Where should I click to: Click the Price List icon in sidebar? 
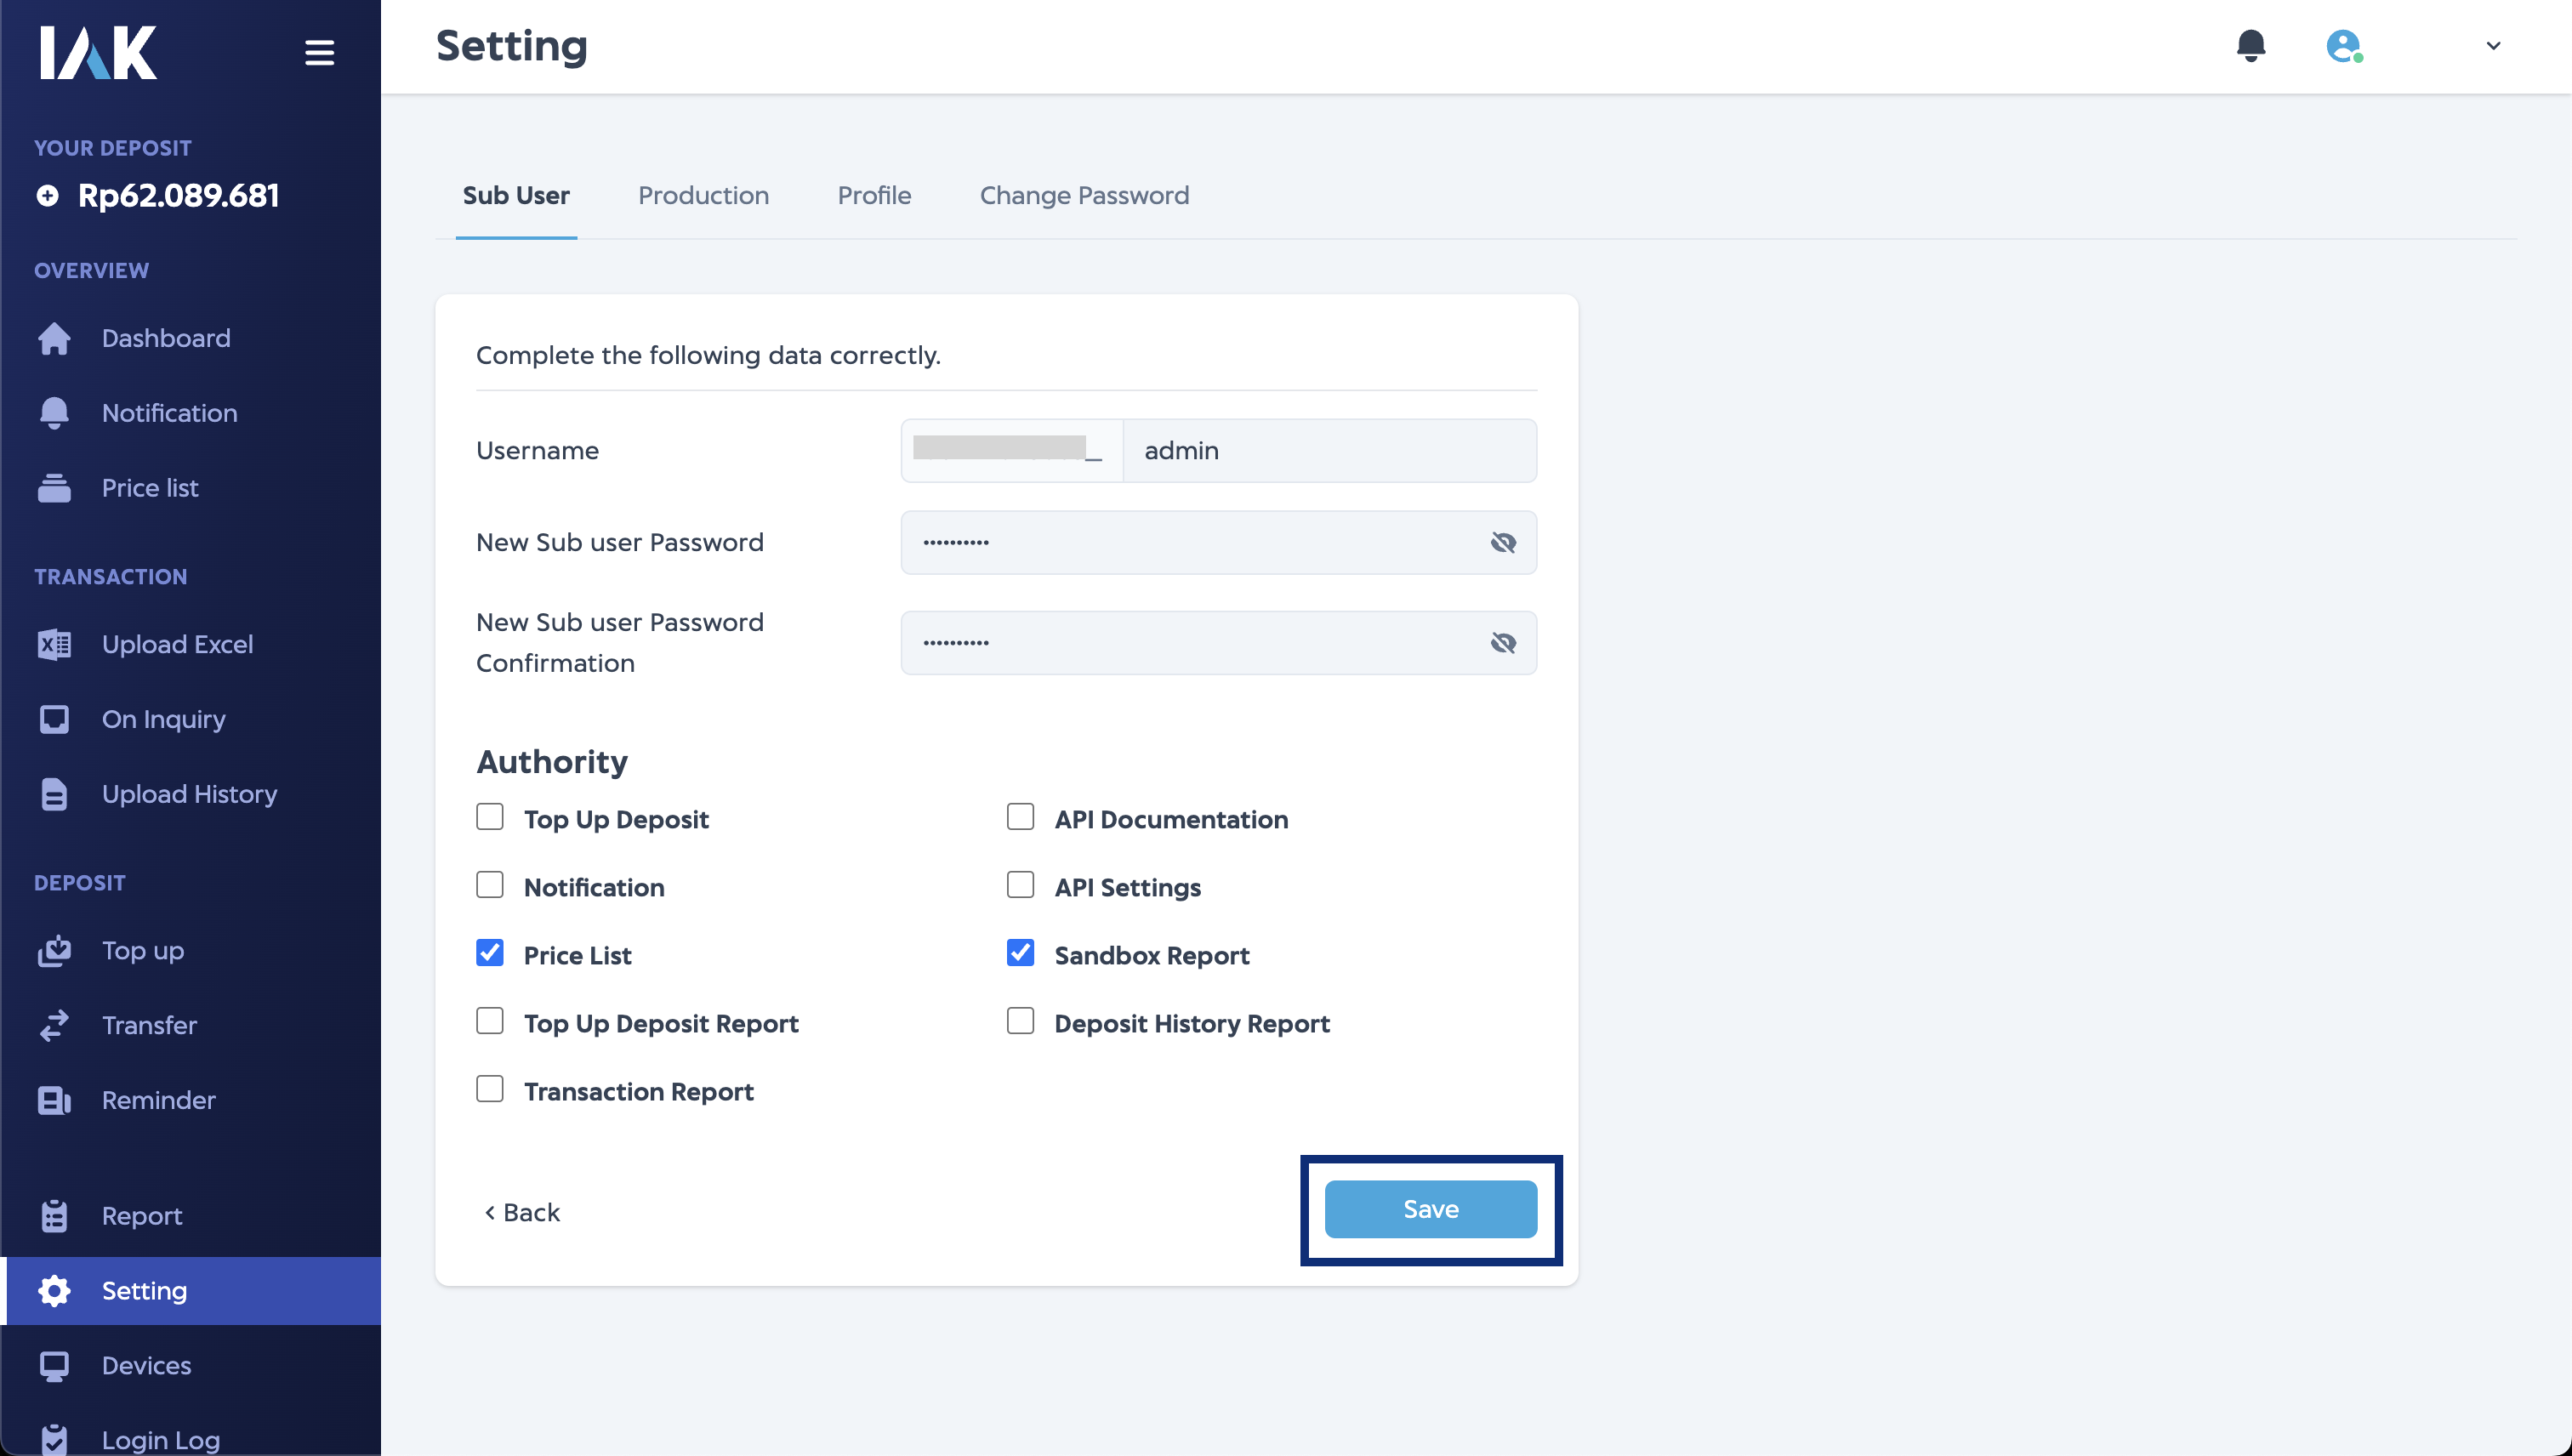click(53, 486)
